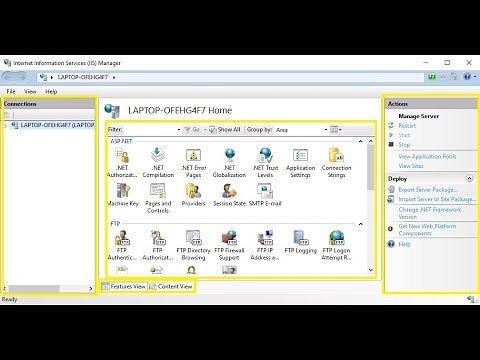Viewport: 480px width, 360px height.
Task: Select LAPTOP-OFEHG4F7 in the address bar
Action: click(x=83, y=77)
